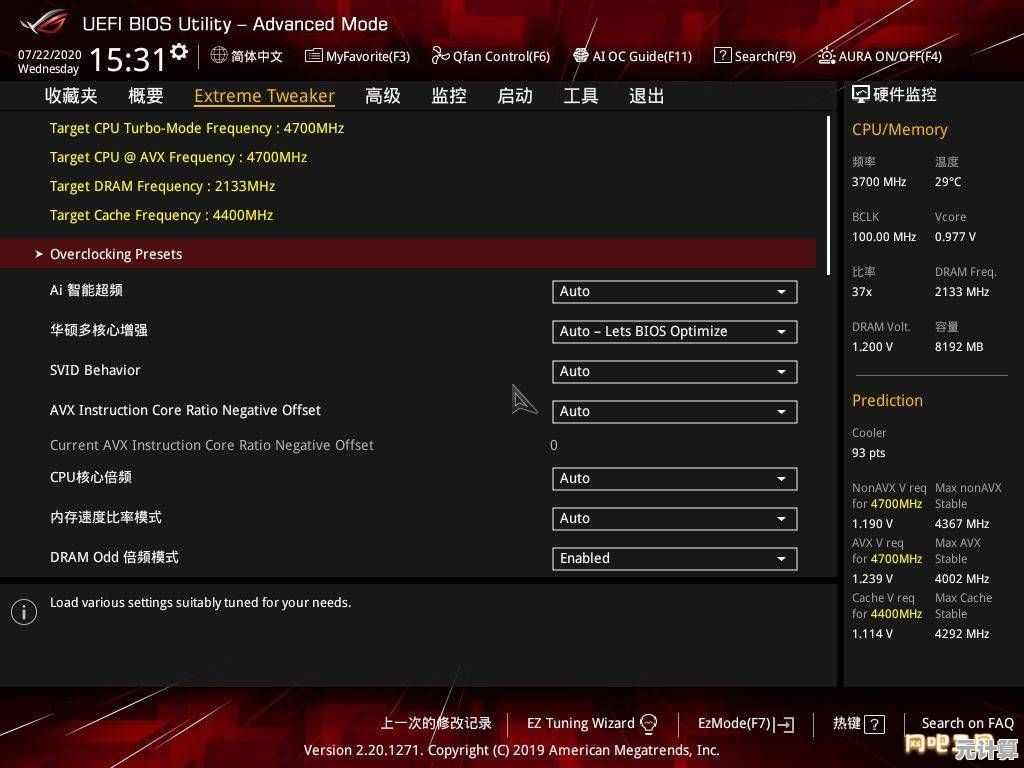Open Qfan Control fan icon
Screen dimensions: 1024x768
coord(440,56)
